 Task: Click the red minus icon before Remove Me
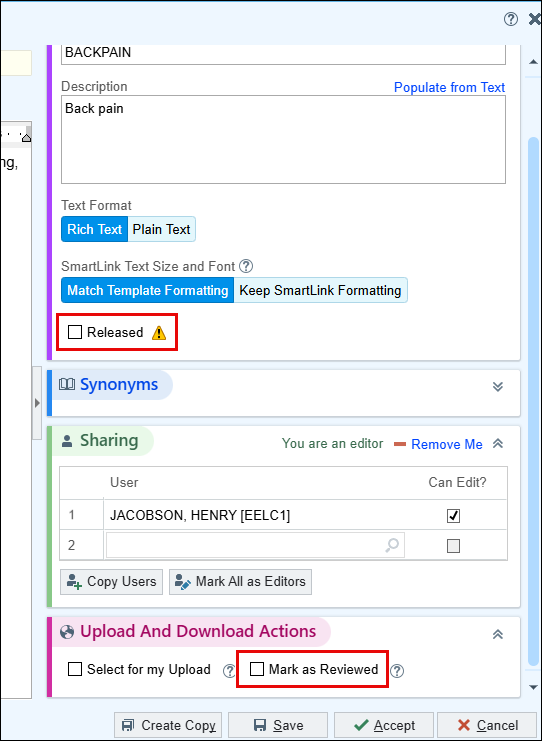pos(400,444)
